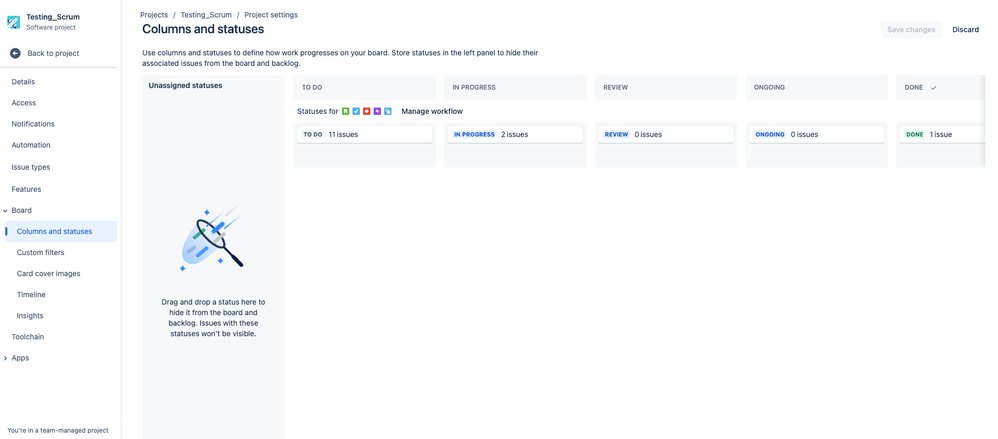998x439 pixels.
Task: Click Testing_Scrum breadcrumb link
Action: point(206,15)
